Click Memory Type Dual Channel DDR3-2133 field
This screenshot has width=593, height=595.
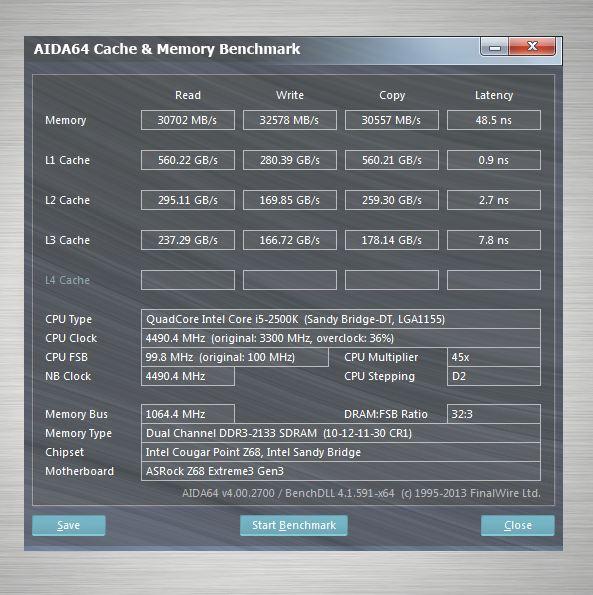[x=341, y=433]
